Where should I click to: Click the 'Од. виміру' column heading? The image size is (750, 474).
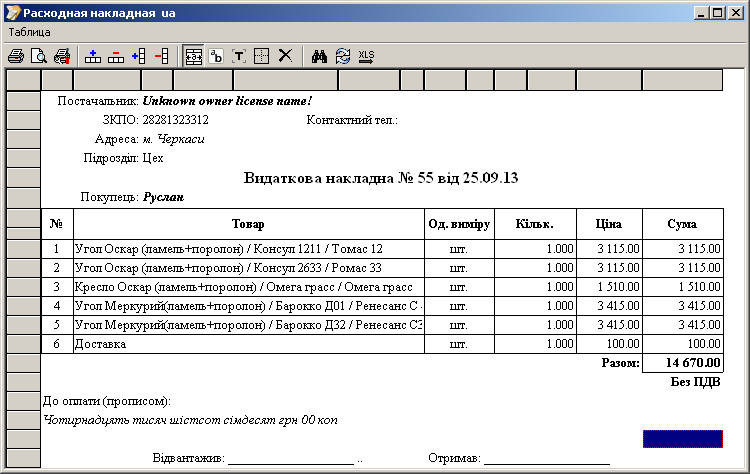(x=459, y=224)
